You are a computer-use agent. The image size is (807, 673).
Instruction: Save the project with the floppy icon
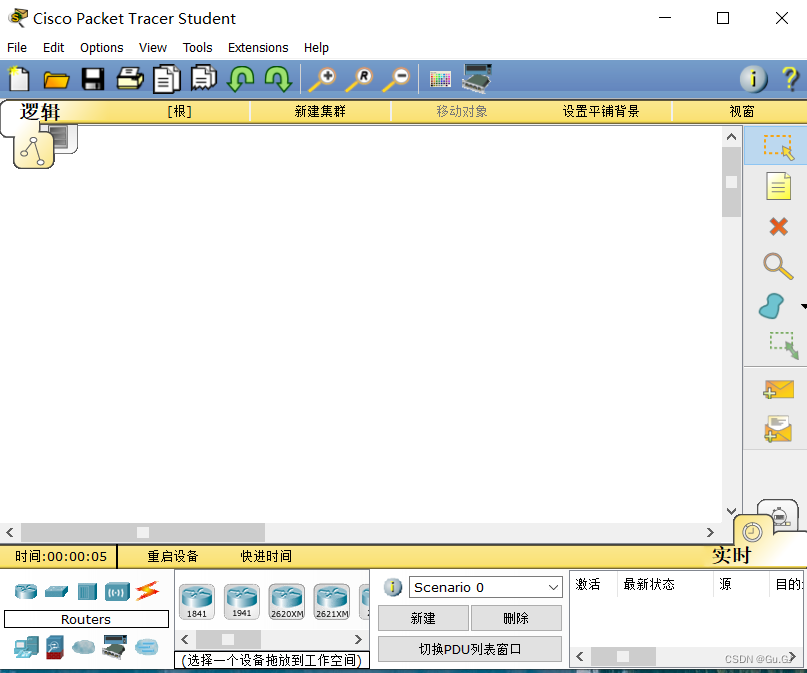point(93,80)
